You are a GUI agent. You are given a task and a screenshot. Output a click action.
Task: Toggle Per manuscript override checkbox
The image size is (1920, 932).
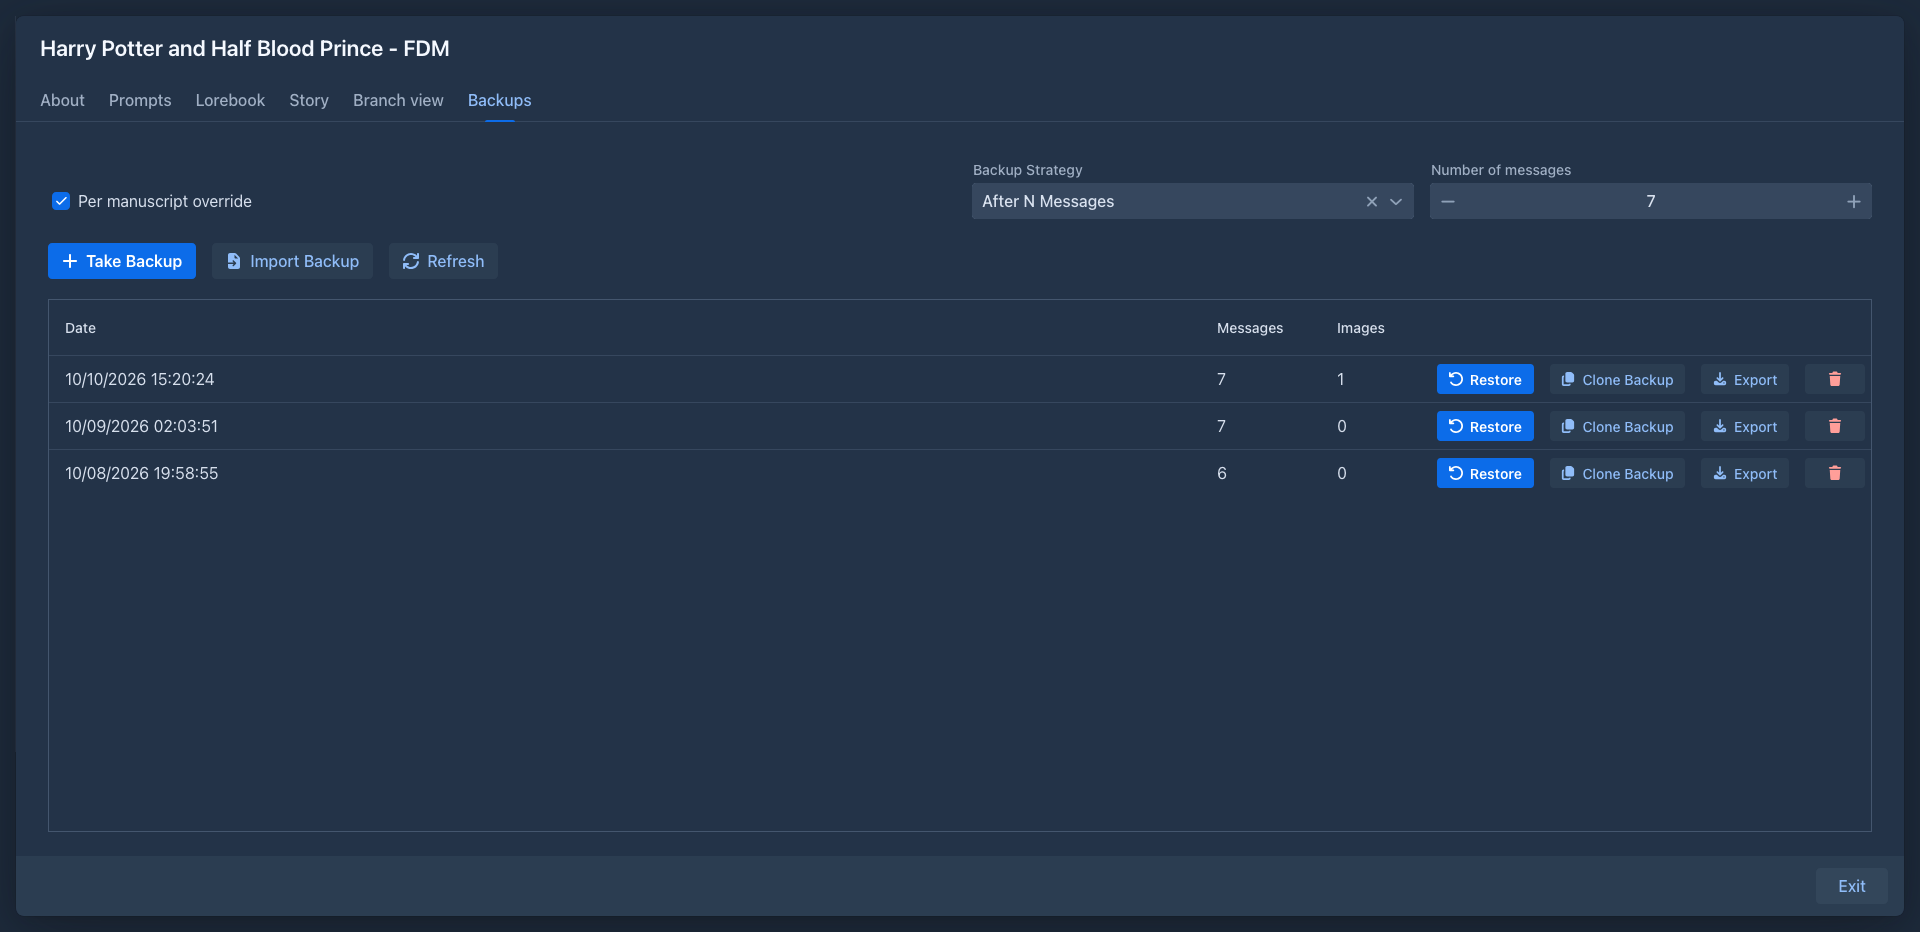tap(61, 201)
